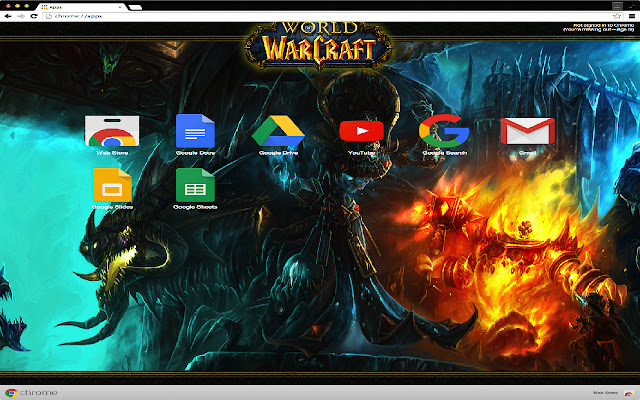
Task: Open the user profile button in title bar
Action: pos(617,6)
